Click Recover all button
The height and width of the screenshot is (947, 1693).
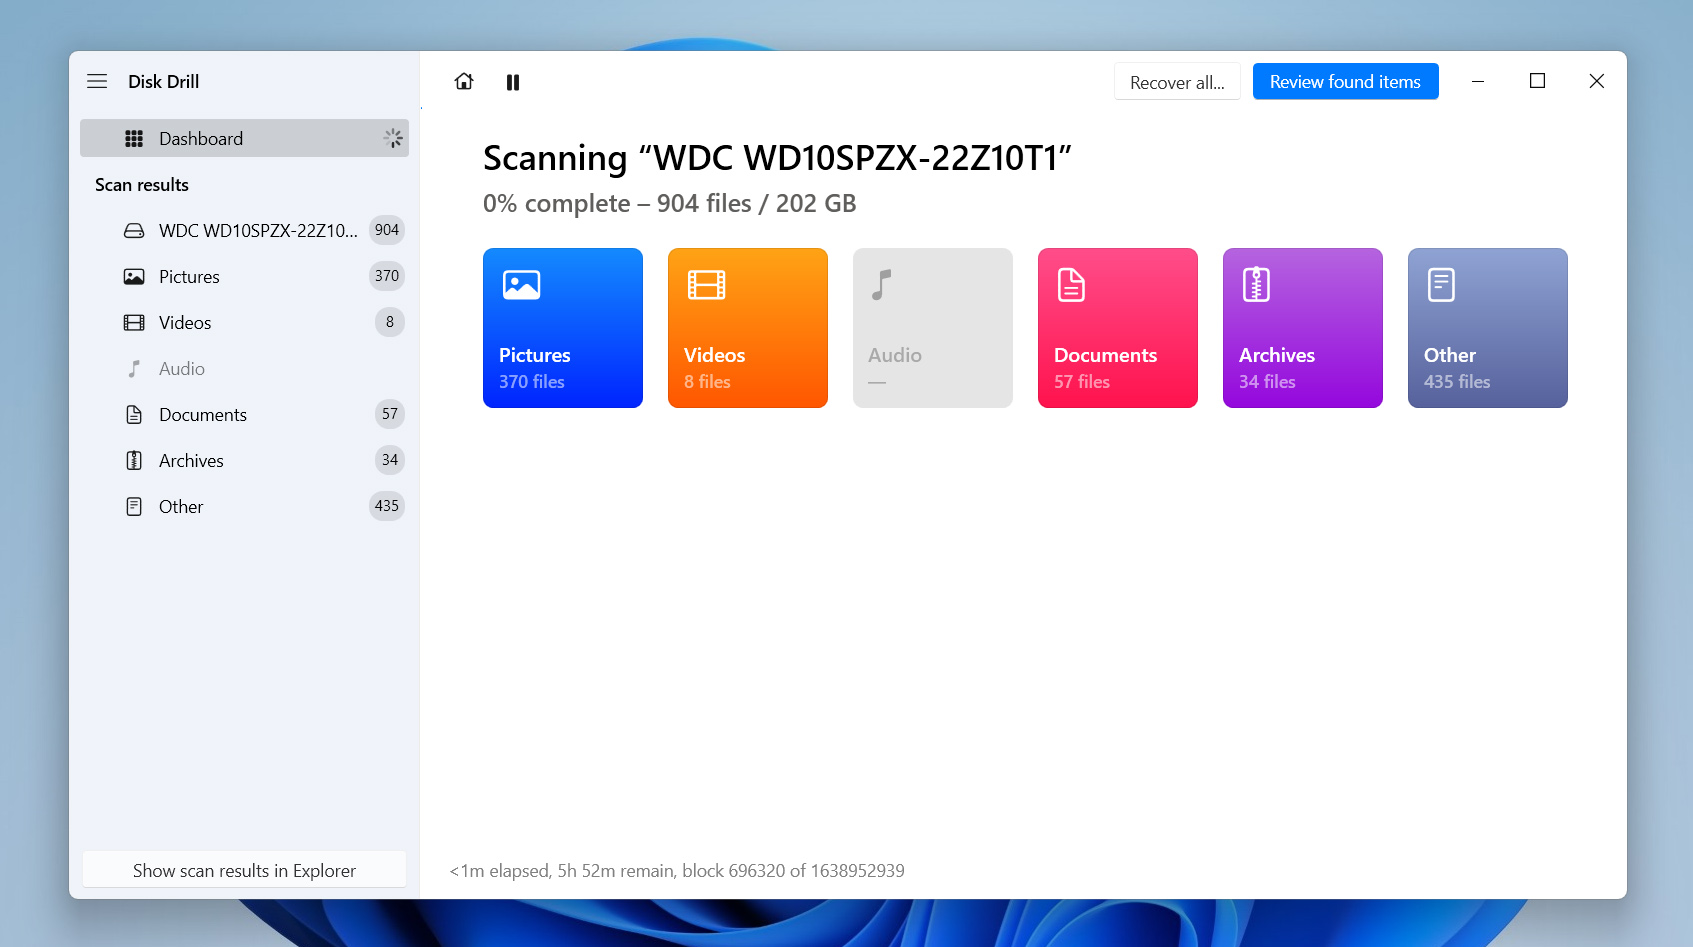(1177, 82)
